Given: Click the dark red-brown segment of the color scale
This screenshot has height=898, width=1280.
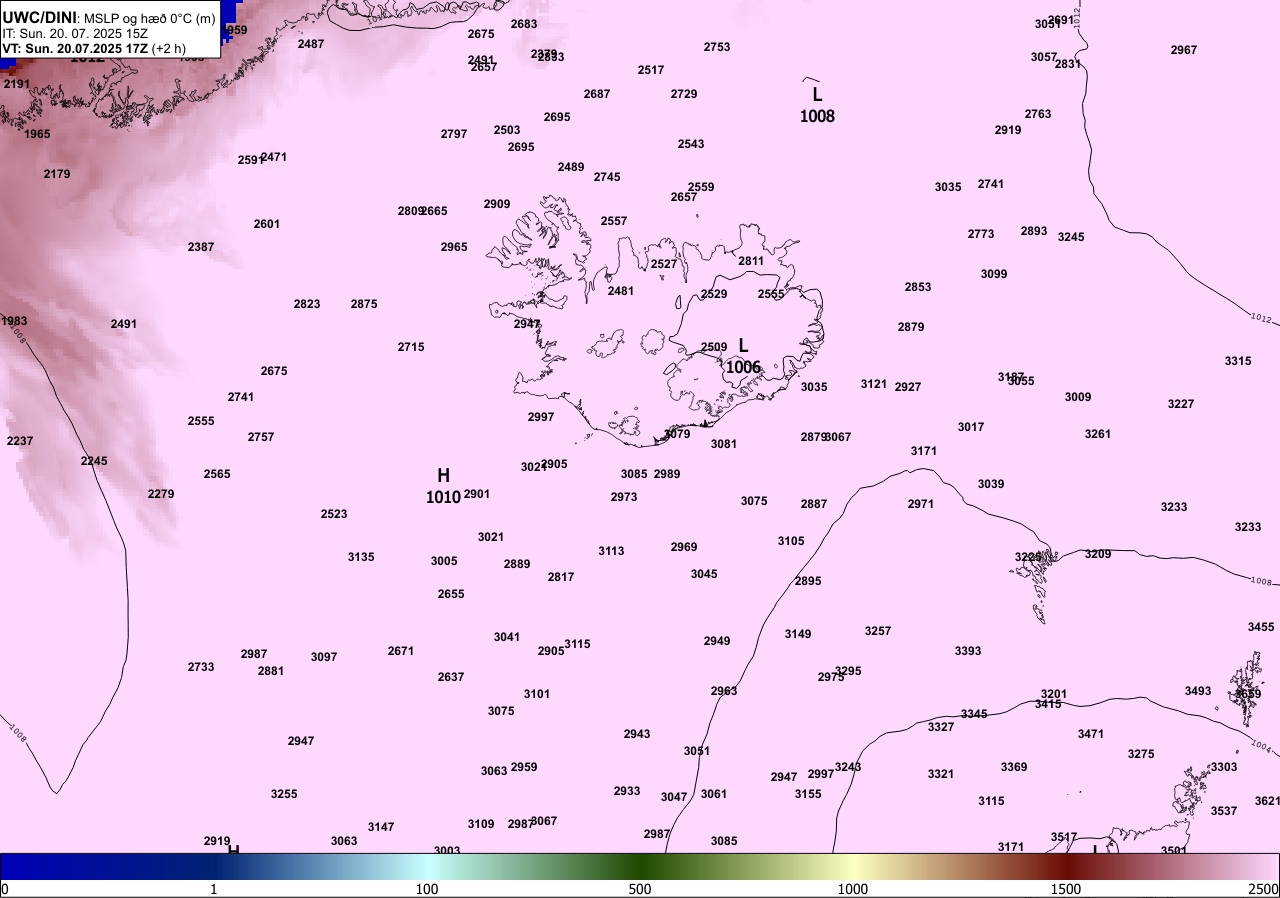Looking at the screenshot, I should [x=1066, y=866].
